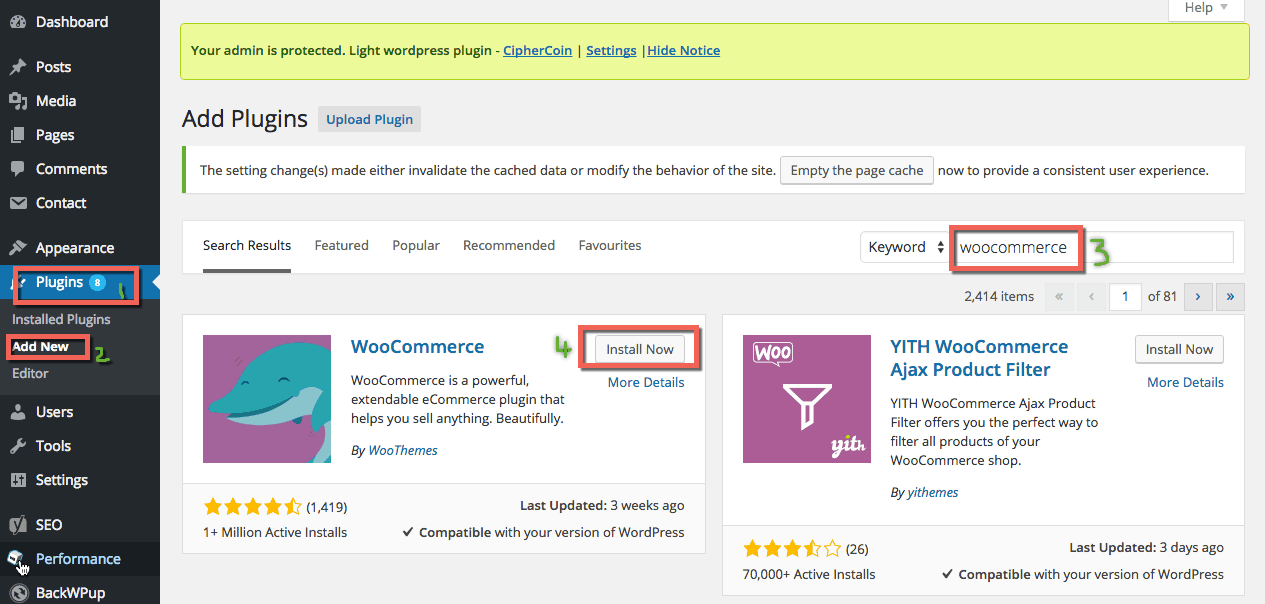1265x604 pixels.
Task: Click Empty the page cache button
Action: pos(857,171)
